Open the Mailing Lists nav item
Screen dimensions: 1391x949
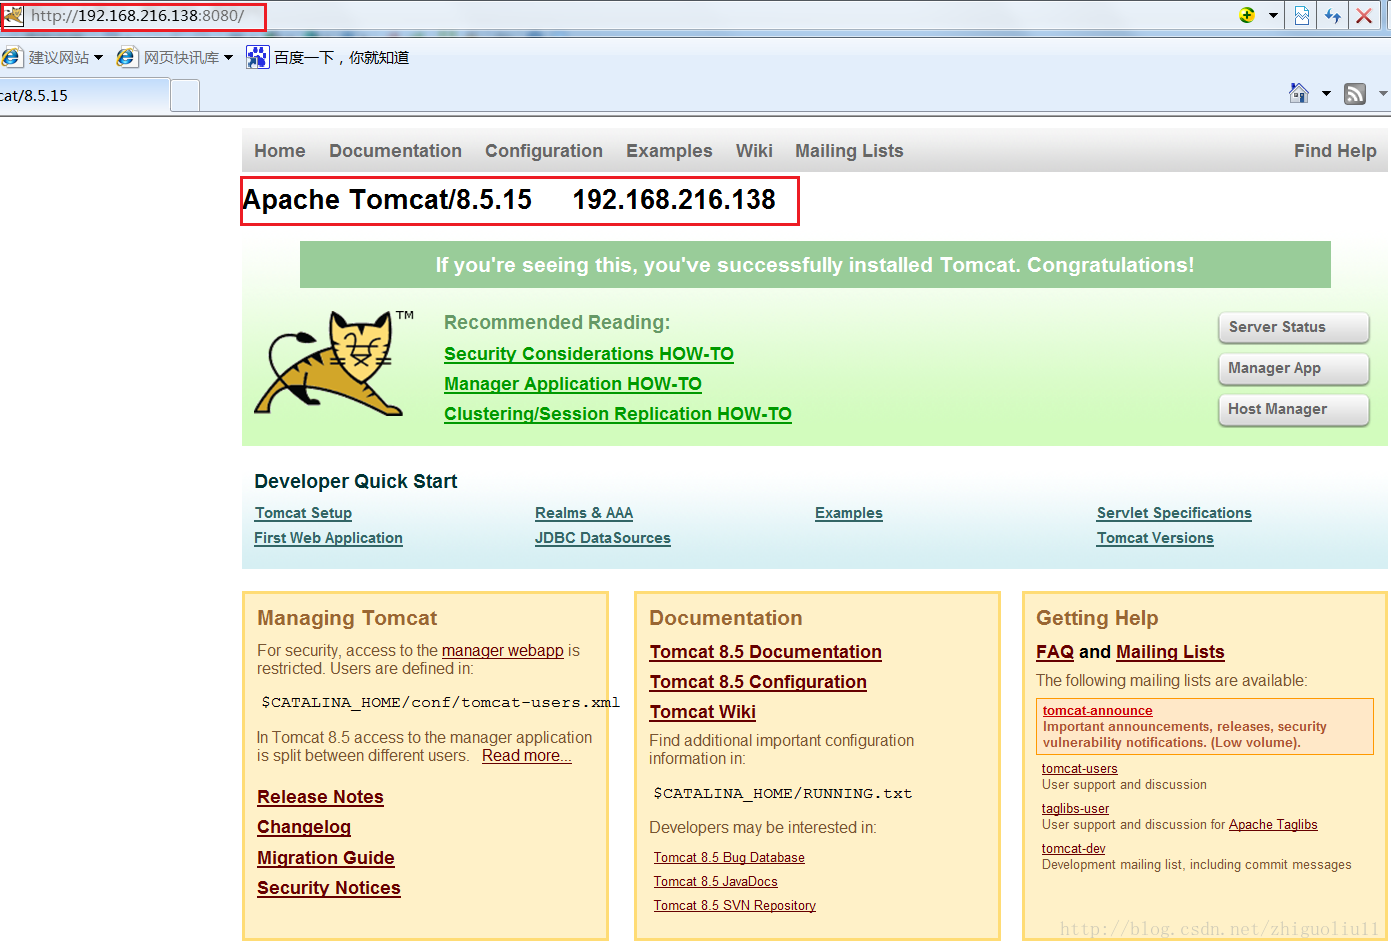(849, 151)
